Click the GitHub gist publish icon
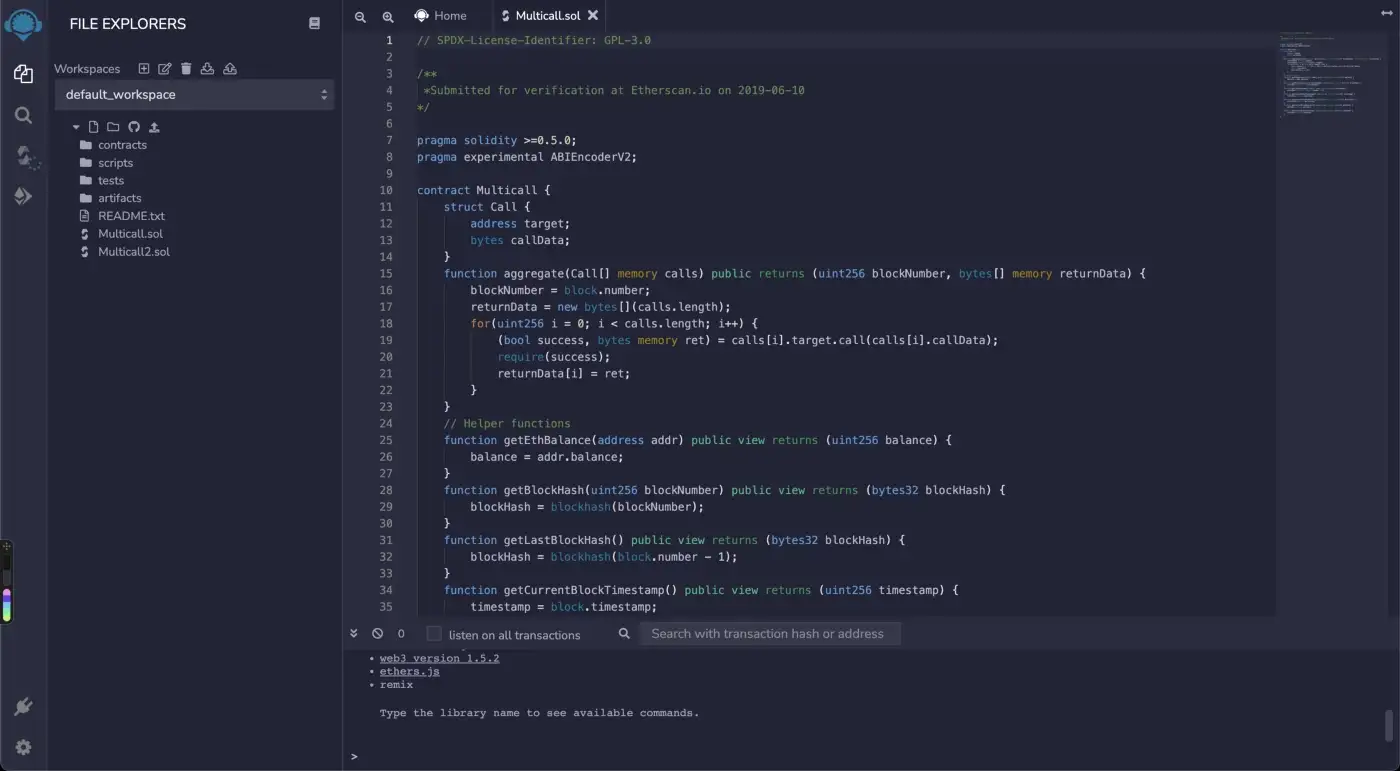Viewport: 1400px width, 771px height. click(x=134, y=127)
